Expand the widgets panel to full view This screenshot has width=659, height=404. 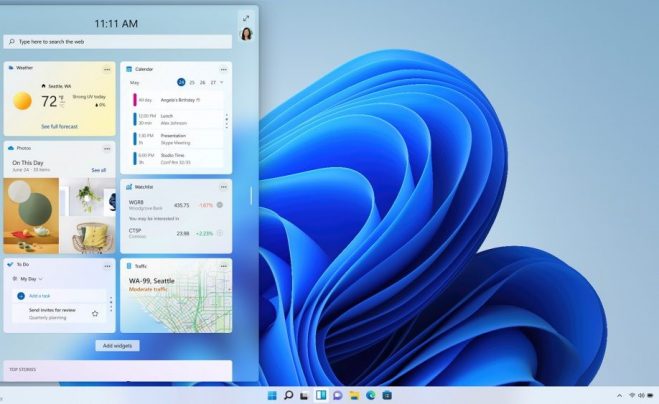[x=246, y=18]
